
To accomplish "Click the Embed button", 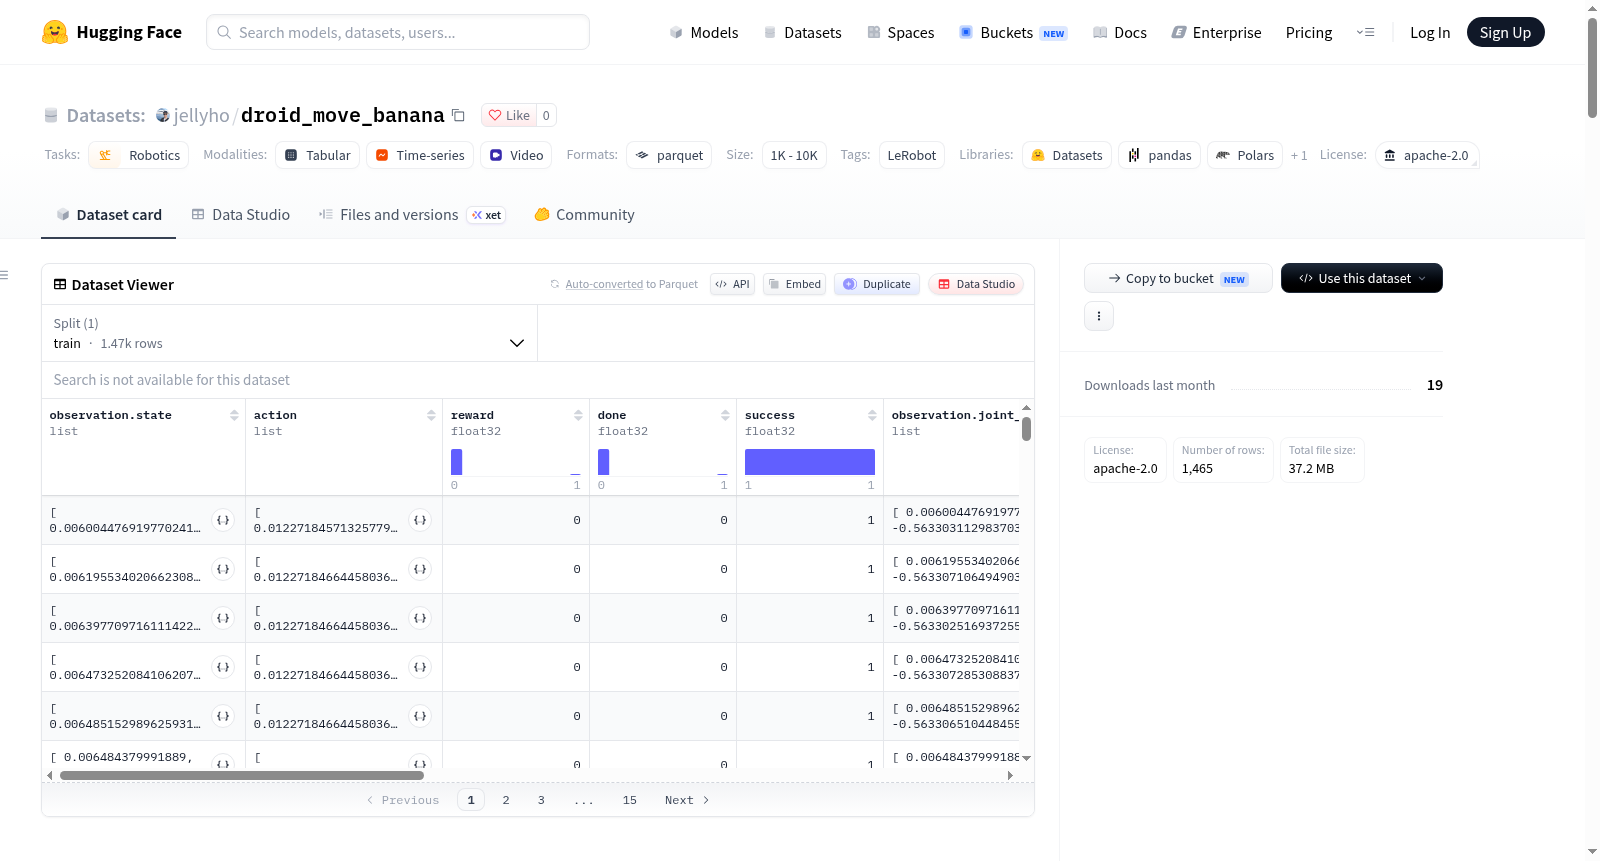I will pos(795,284).
